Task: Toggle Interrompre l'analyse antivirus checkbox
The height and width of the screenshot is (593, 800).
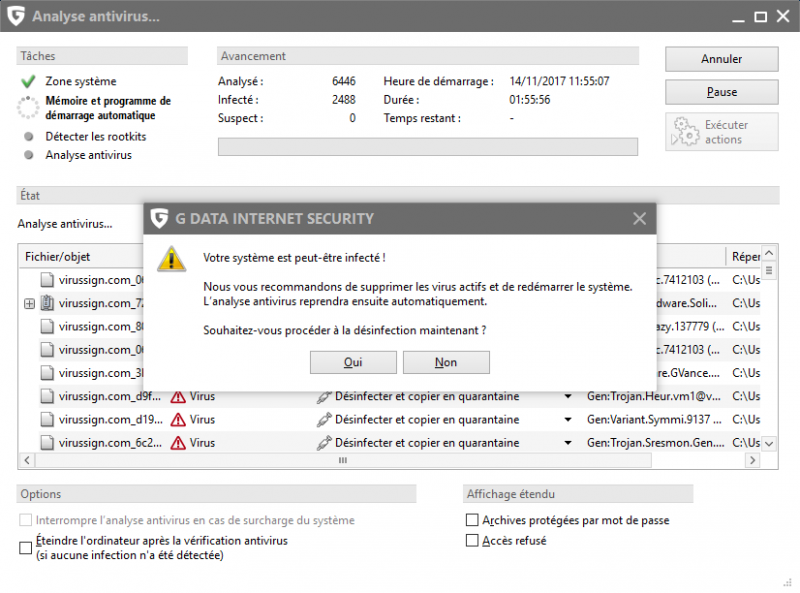Action: coord(26,520)
